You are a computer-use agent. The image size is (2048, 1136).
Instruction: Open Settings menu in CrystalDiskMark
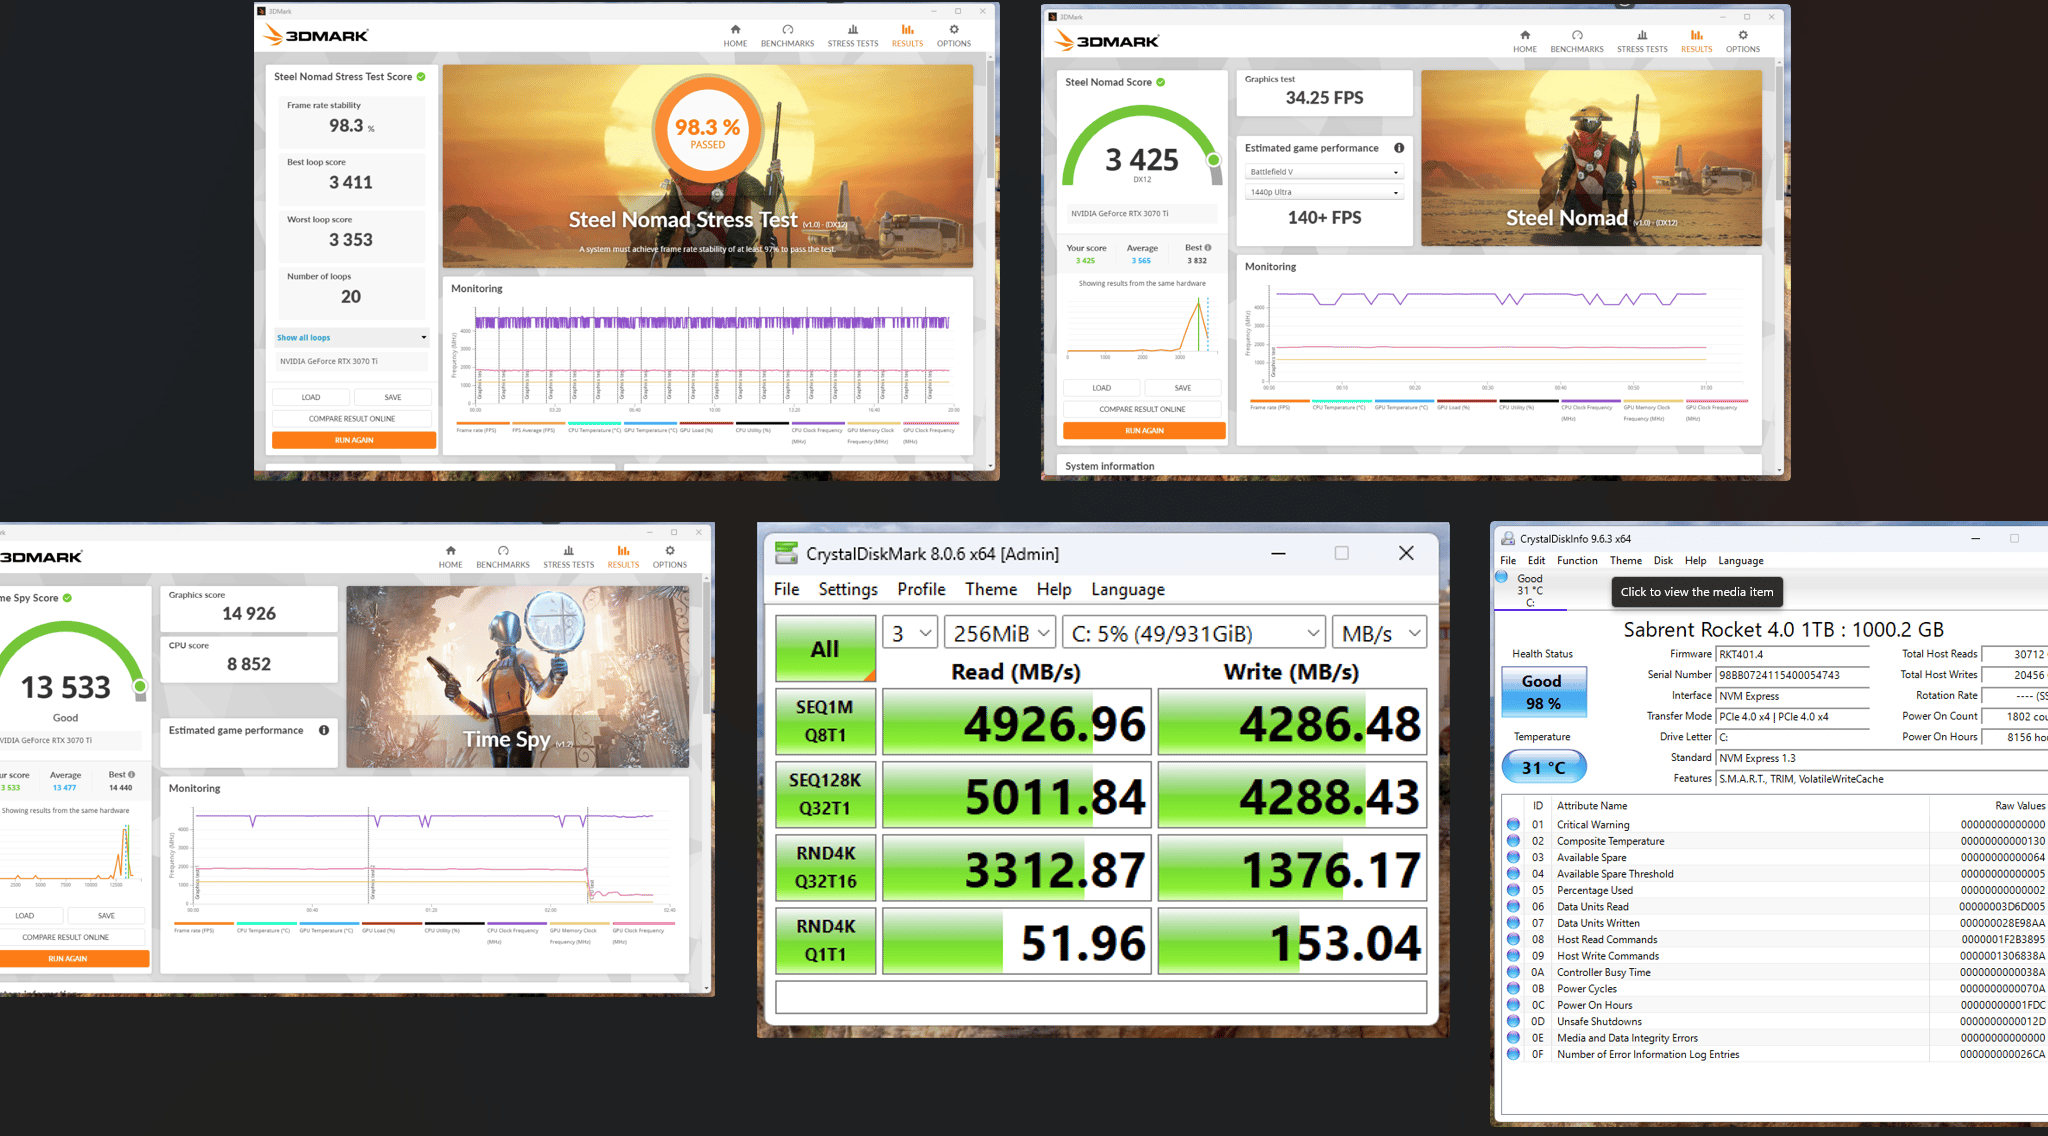[x=848, y=589]
